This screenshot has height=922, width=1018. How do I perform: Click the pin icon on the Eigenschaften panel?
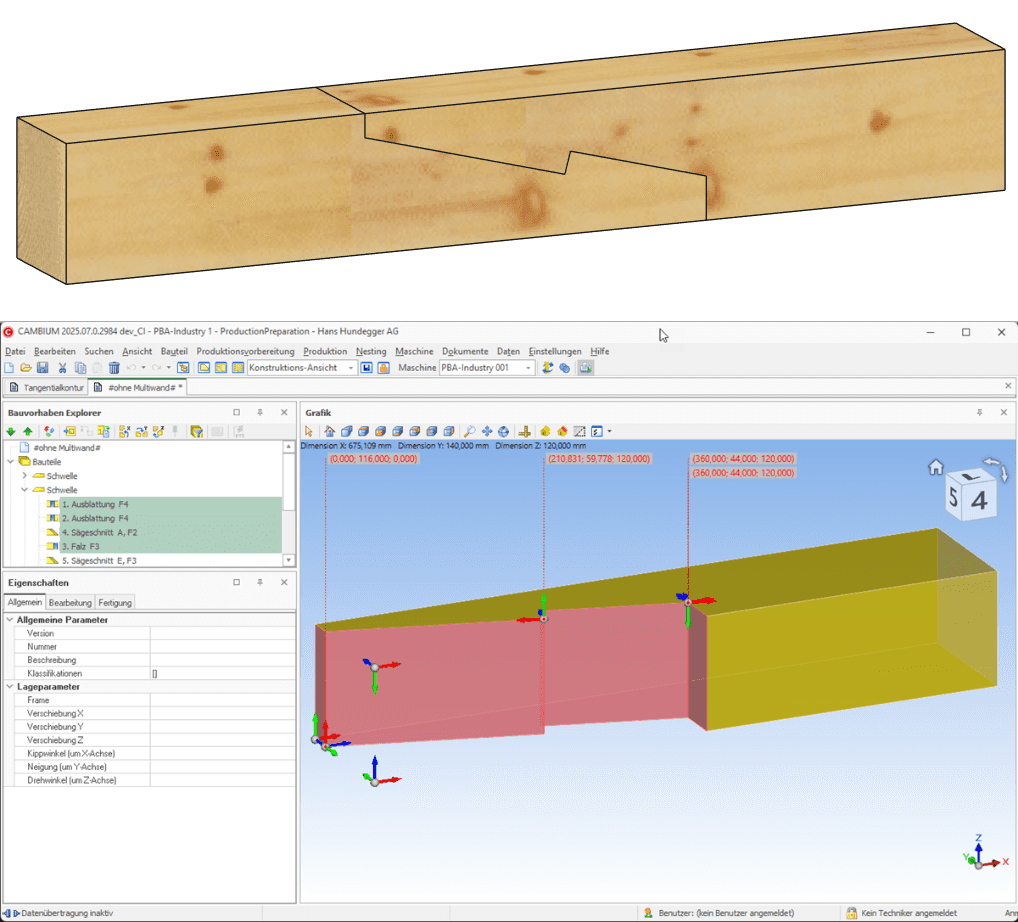(x=259, y=582)
